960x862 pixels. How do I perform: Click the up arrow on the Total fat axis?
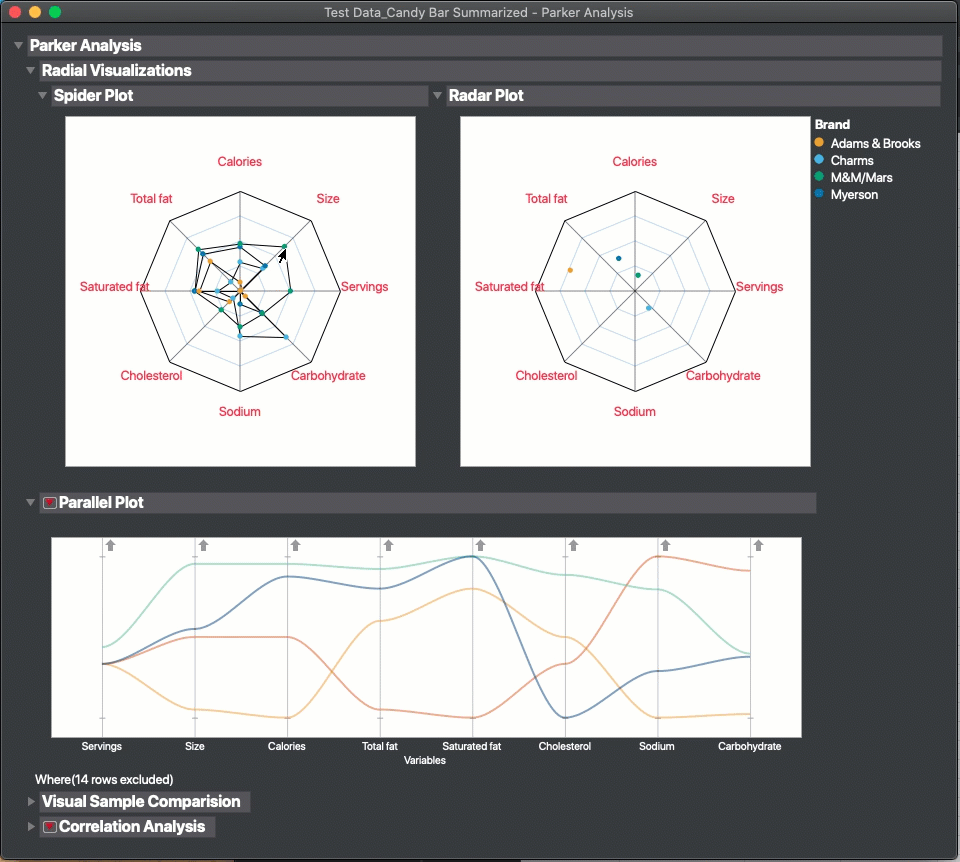tap(388, 545)
